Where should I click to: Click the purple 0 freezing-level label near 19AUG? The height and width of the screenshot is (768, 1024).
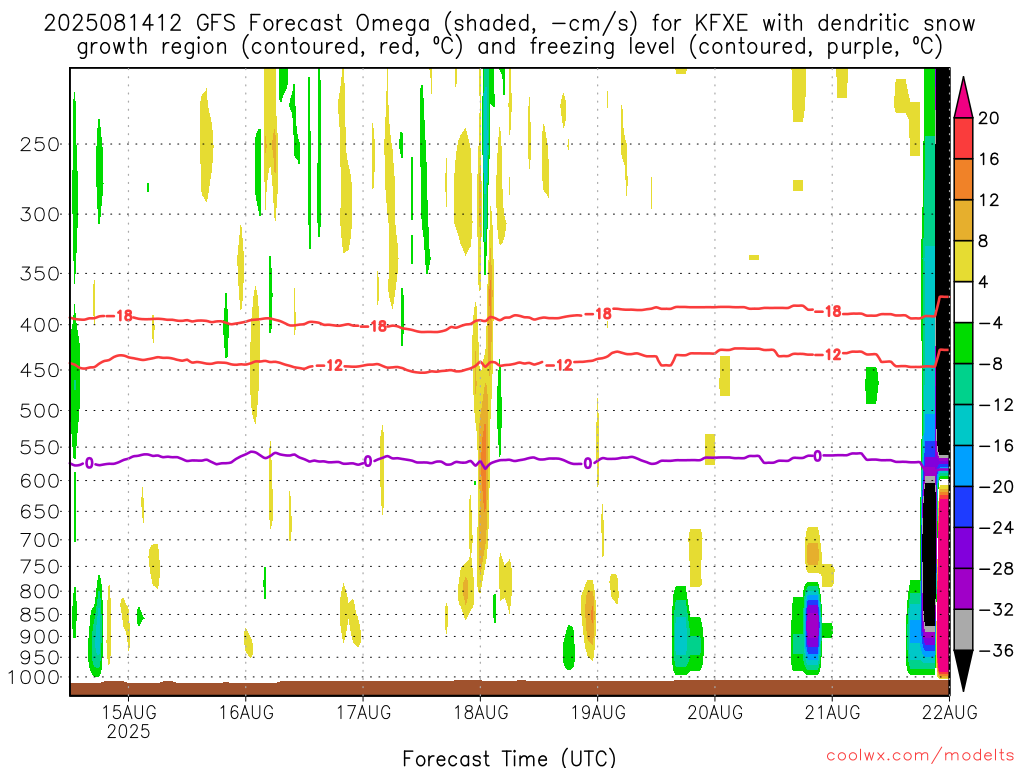click(x=588, y=463)
